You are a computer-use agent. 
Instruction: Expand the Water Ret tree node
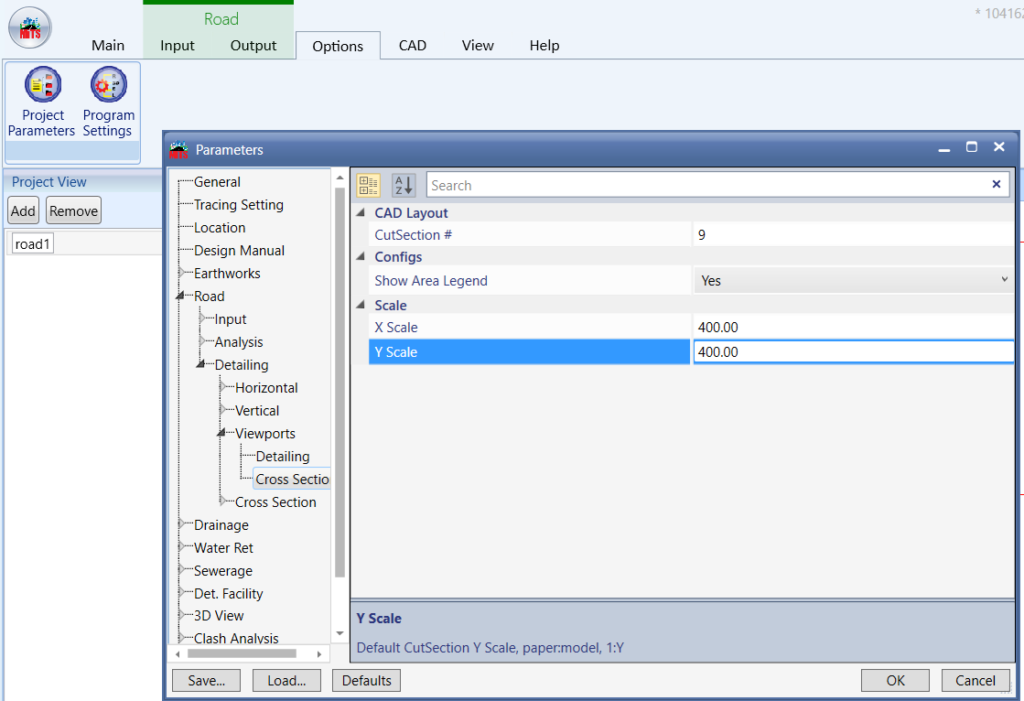pos(182,547)
